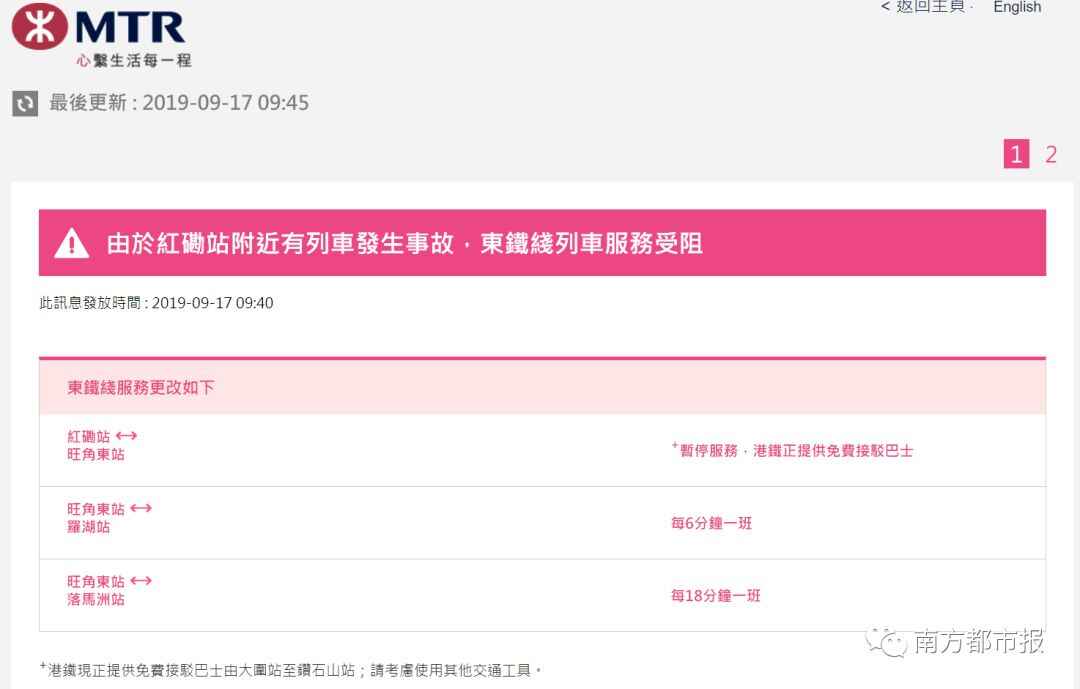Viewport: 1080px width, 689px height.
Task: Click the refresh icon beside 最後更新
Action: 25,103
